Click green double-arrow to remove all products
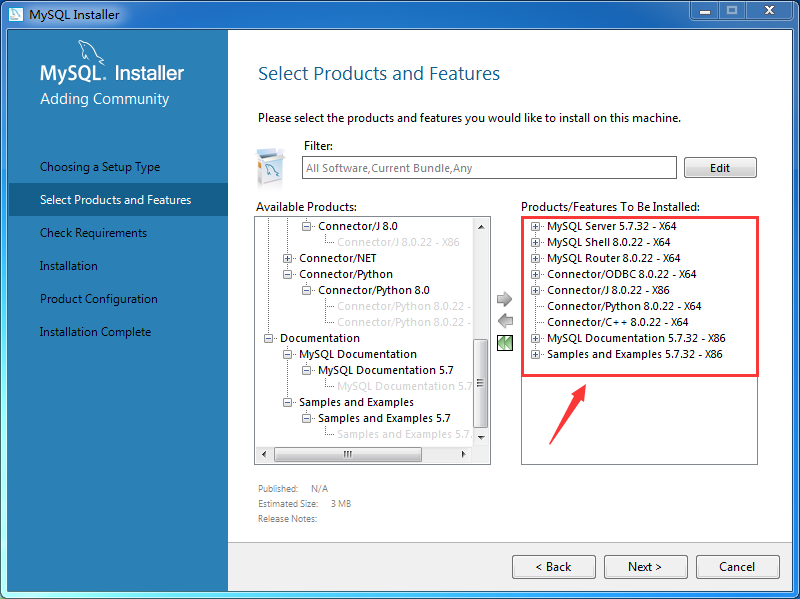The height and width of the screenshot is (599, 800). point(505,343)
